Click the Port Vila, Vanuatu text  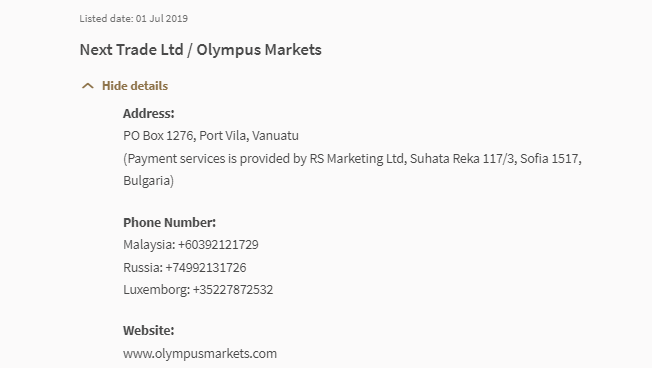click(x=249, y=136)
